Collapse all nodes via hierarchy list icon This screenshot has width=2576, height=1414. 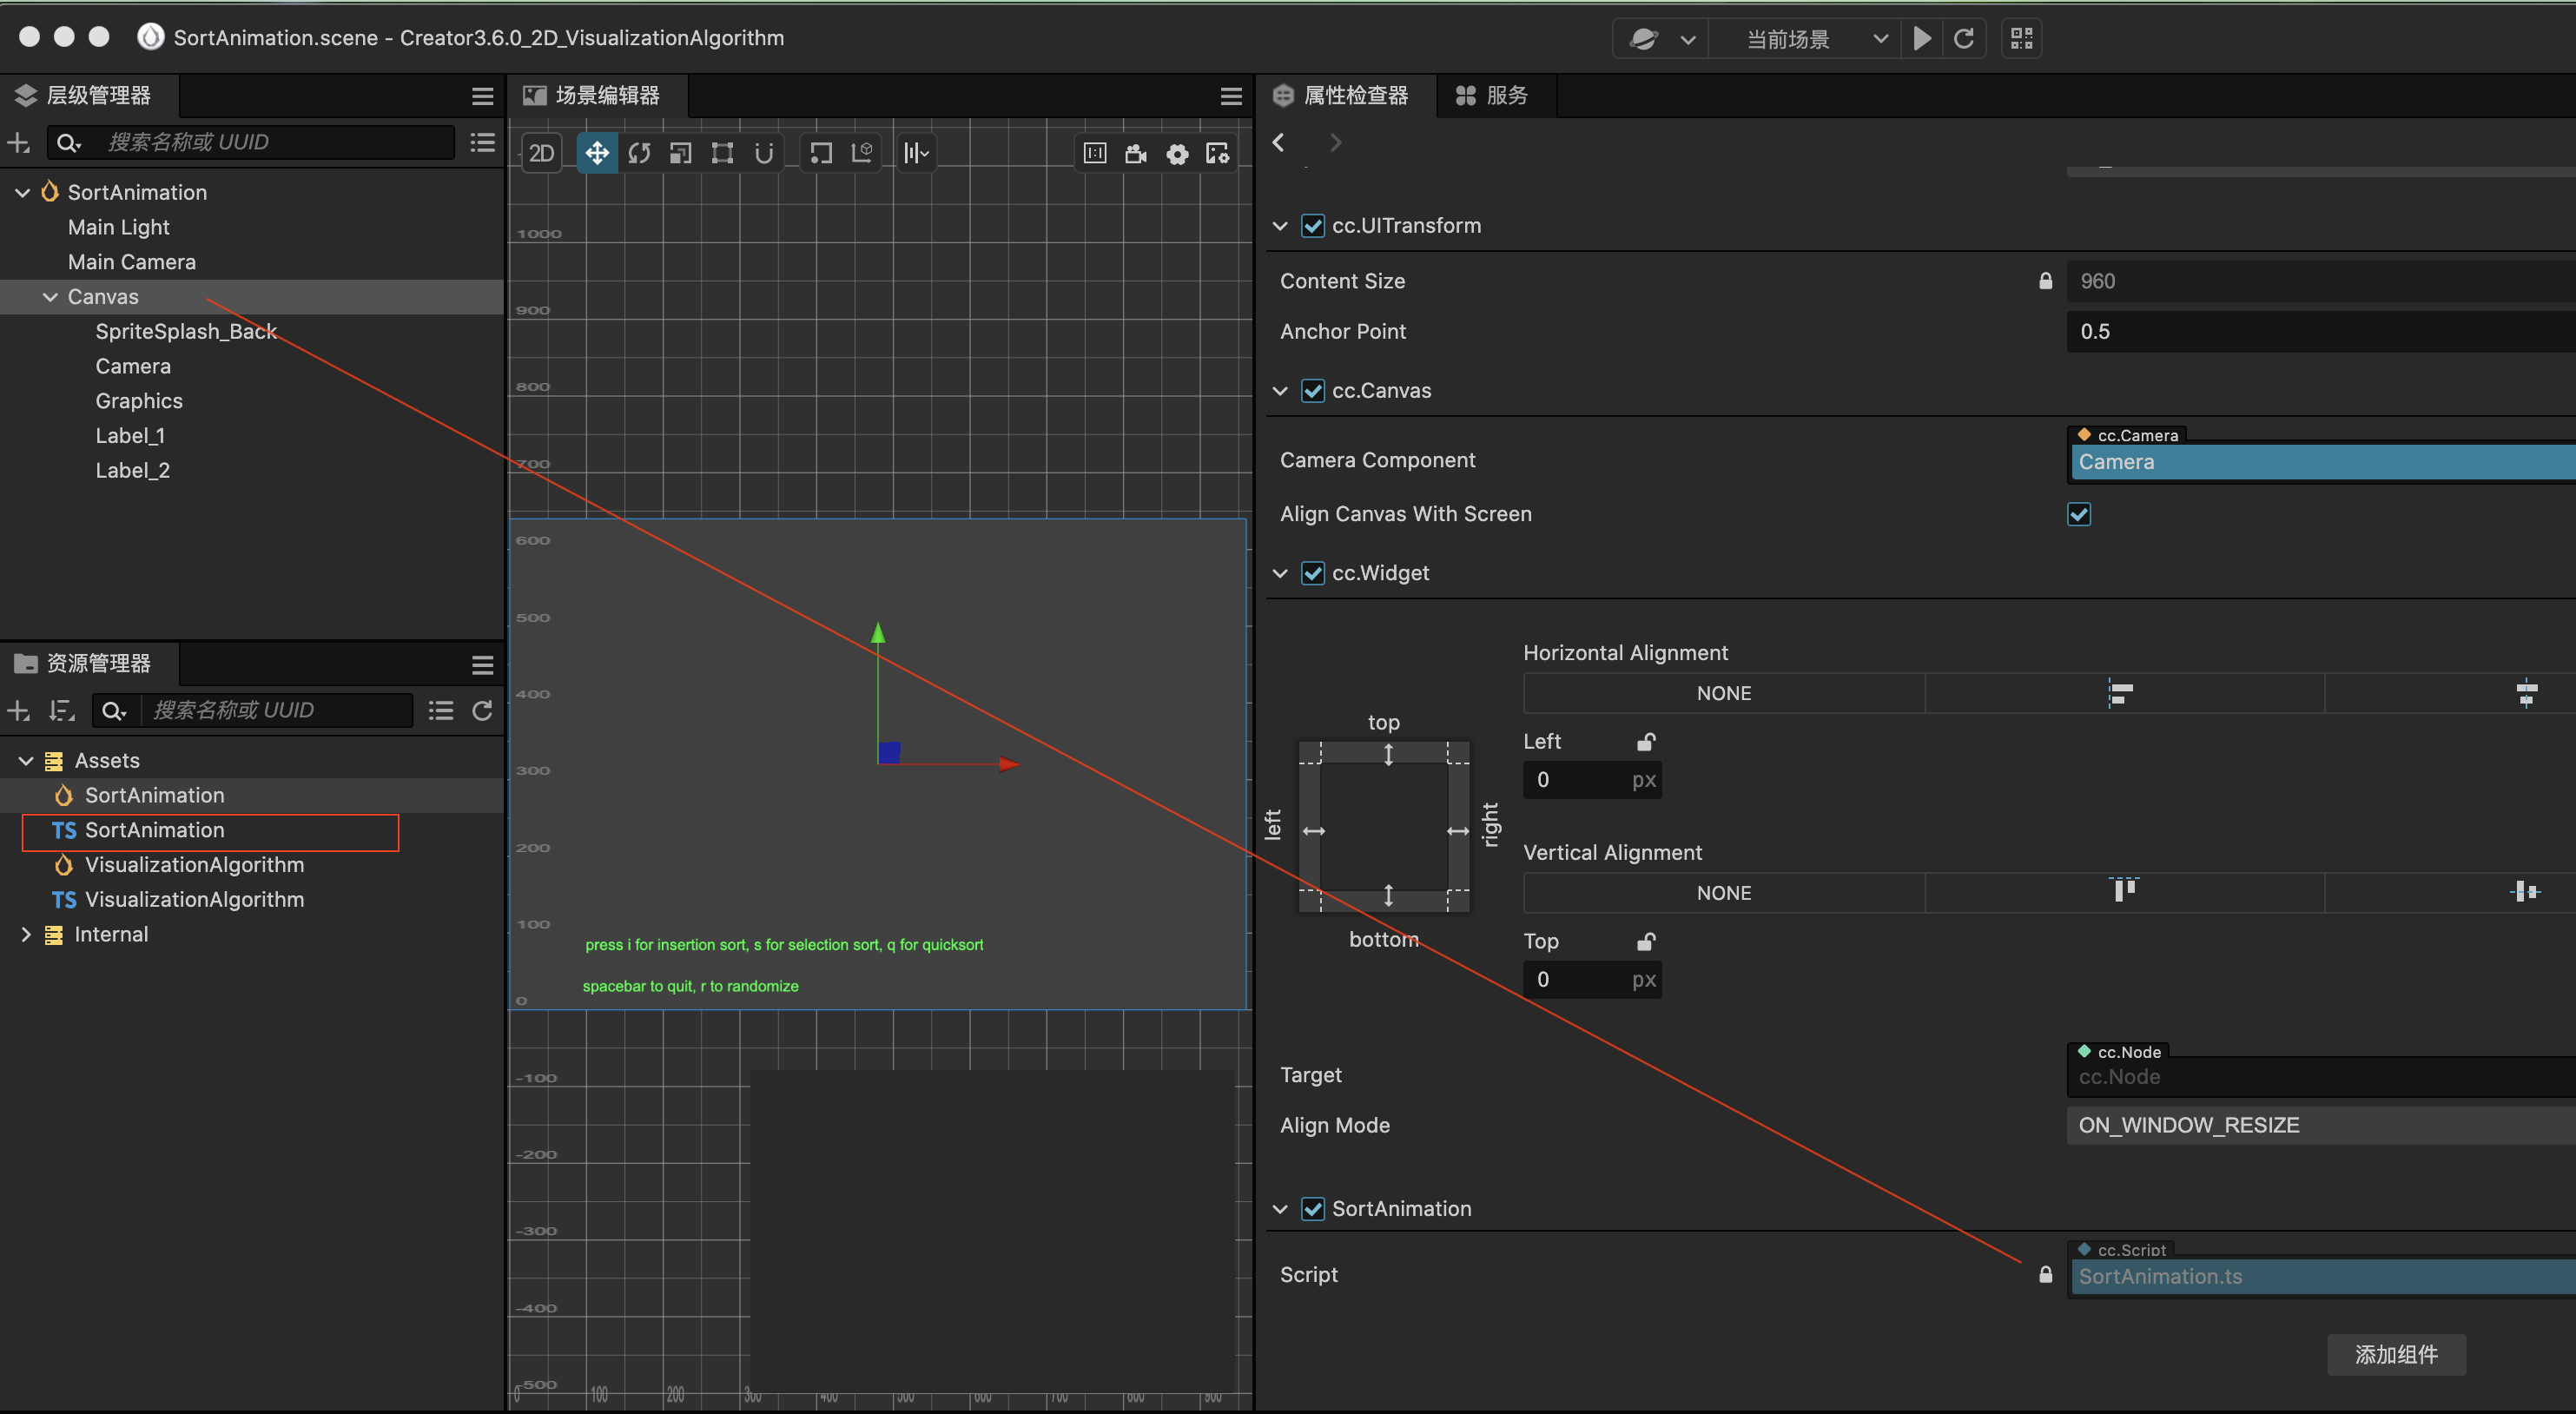pyautogui.click(x=482, y=143)
